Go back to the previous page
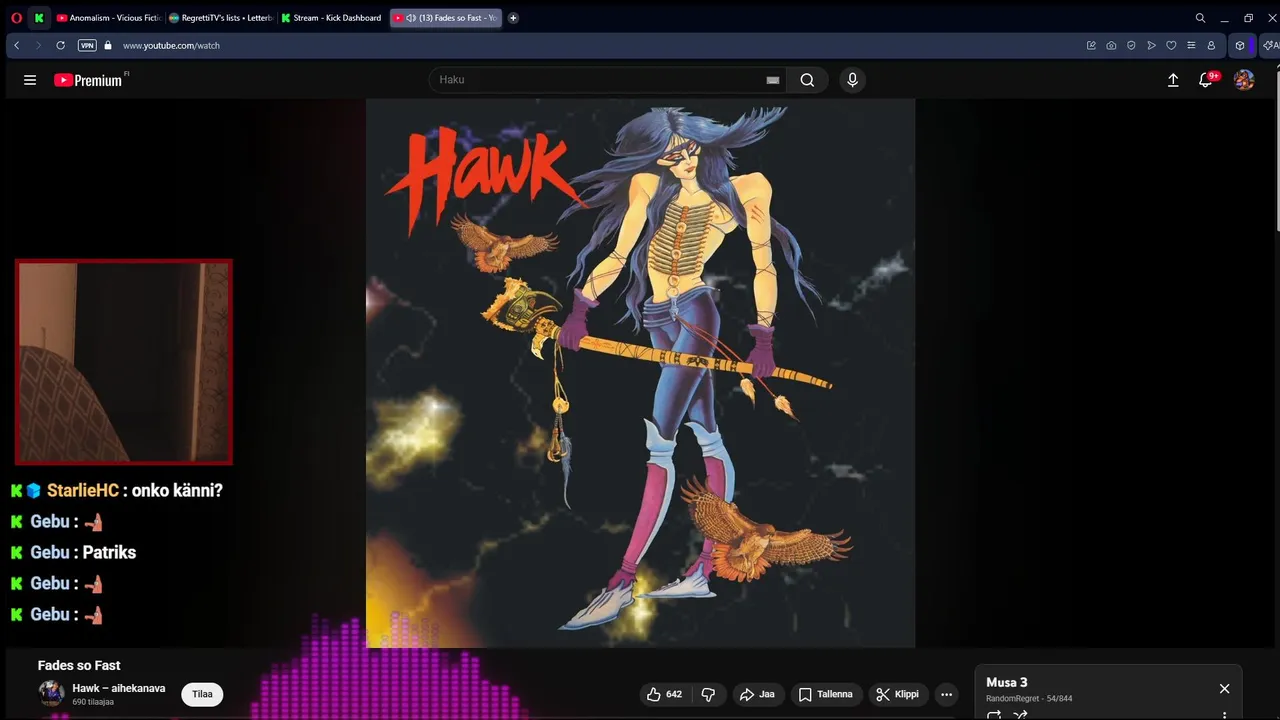Viewport: 1280px width, 720px height. tap(16, 45)
